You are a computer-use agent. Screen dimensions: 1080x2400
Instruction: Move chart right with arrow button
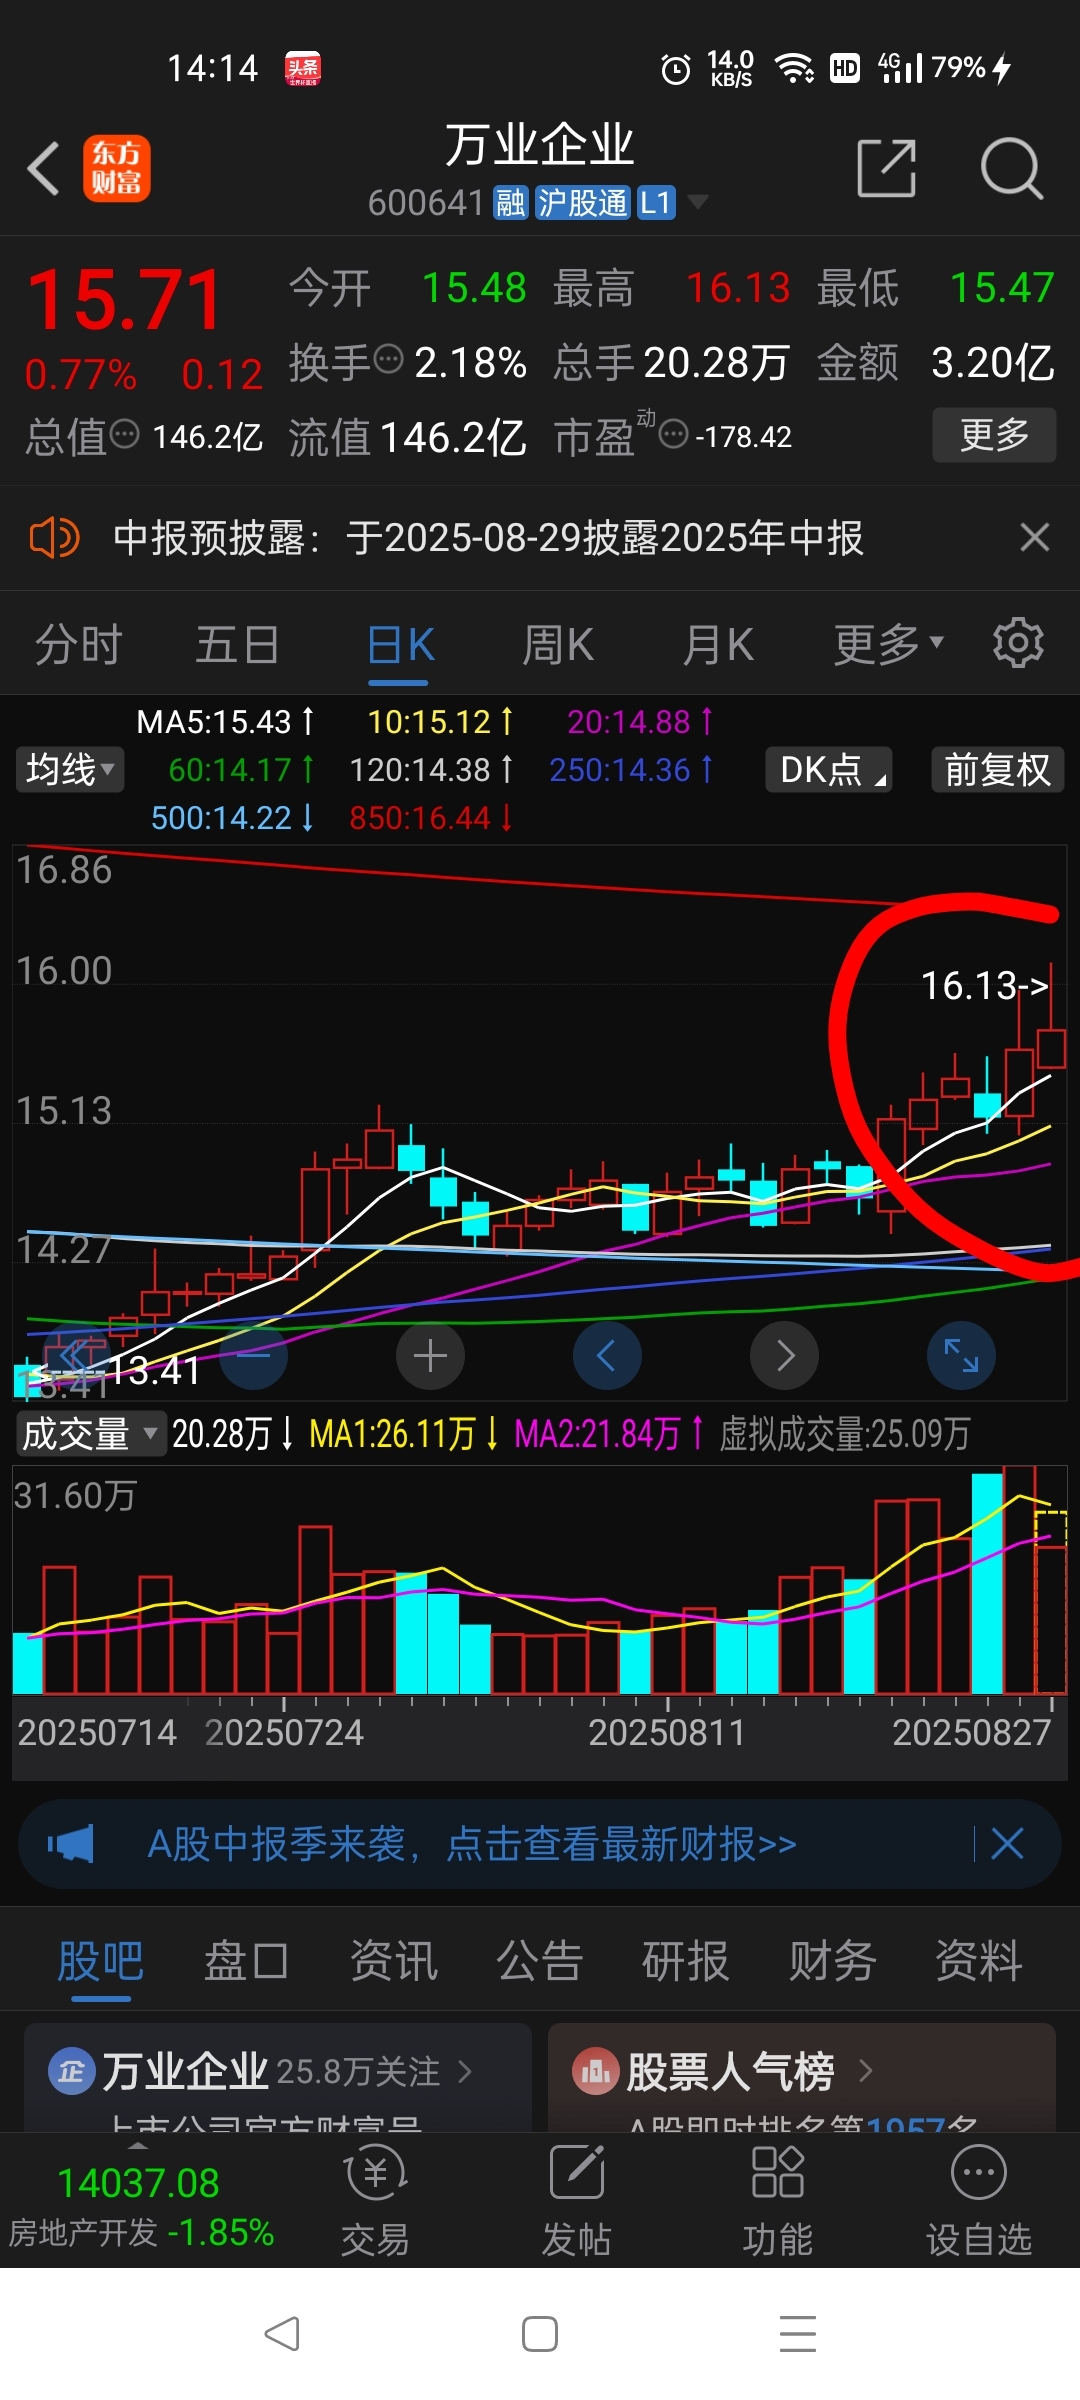(x=785, y=1356)
